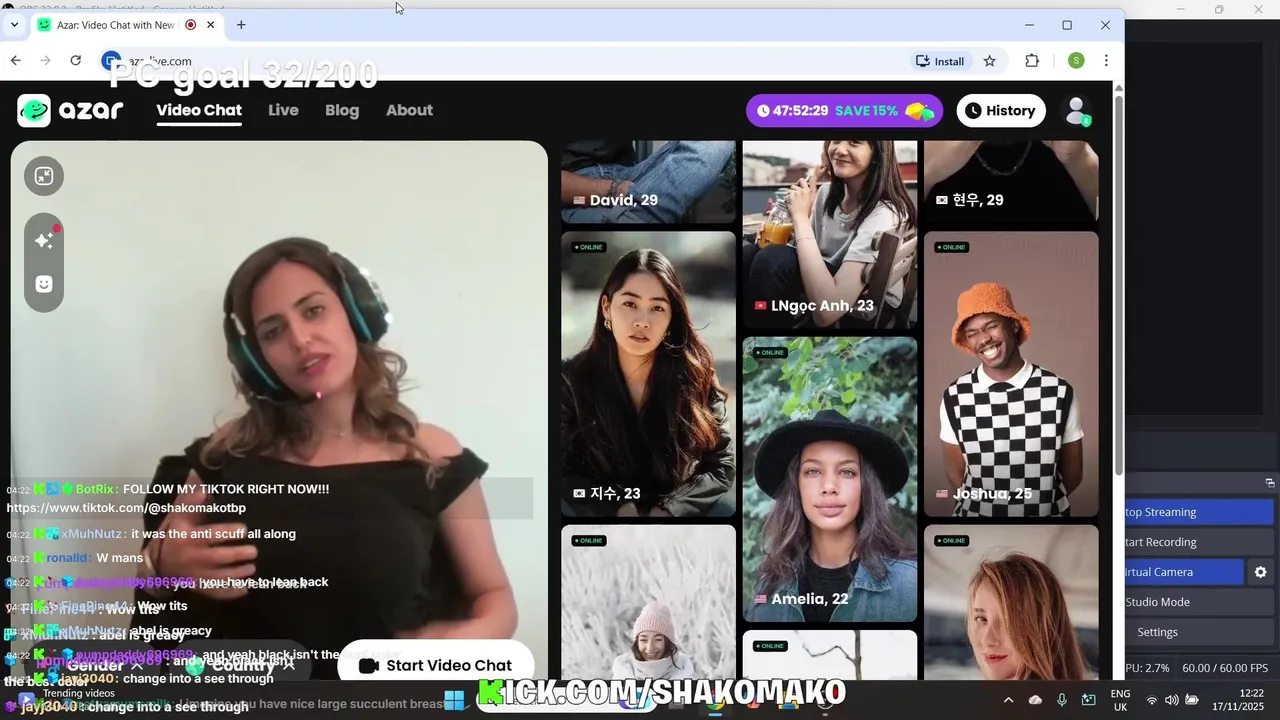Viewport: 1280px width, 720px height.
Task: Open the taskbar volume control
Action: tap(1172, 700)
